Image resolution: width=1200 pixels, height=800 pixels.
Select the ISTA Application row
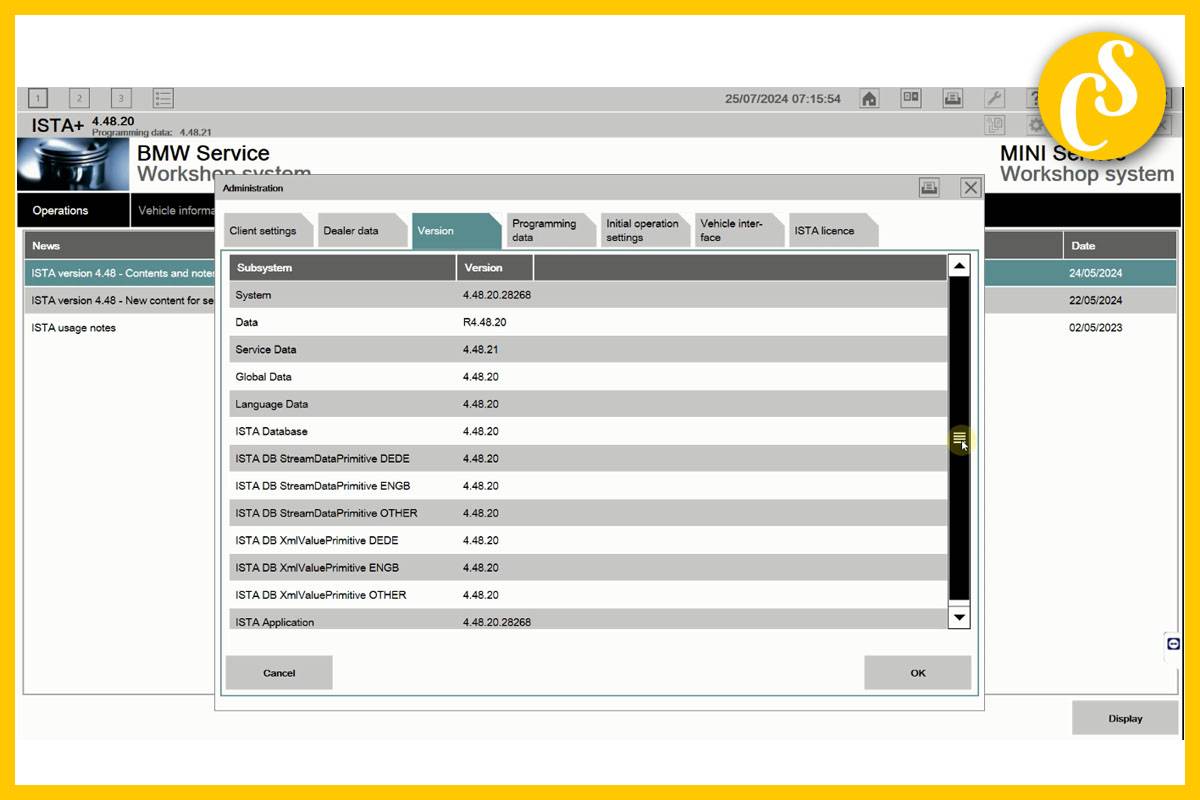pyautogui.click(x=588, y=620)
